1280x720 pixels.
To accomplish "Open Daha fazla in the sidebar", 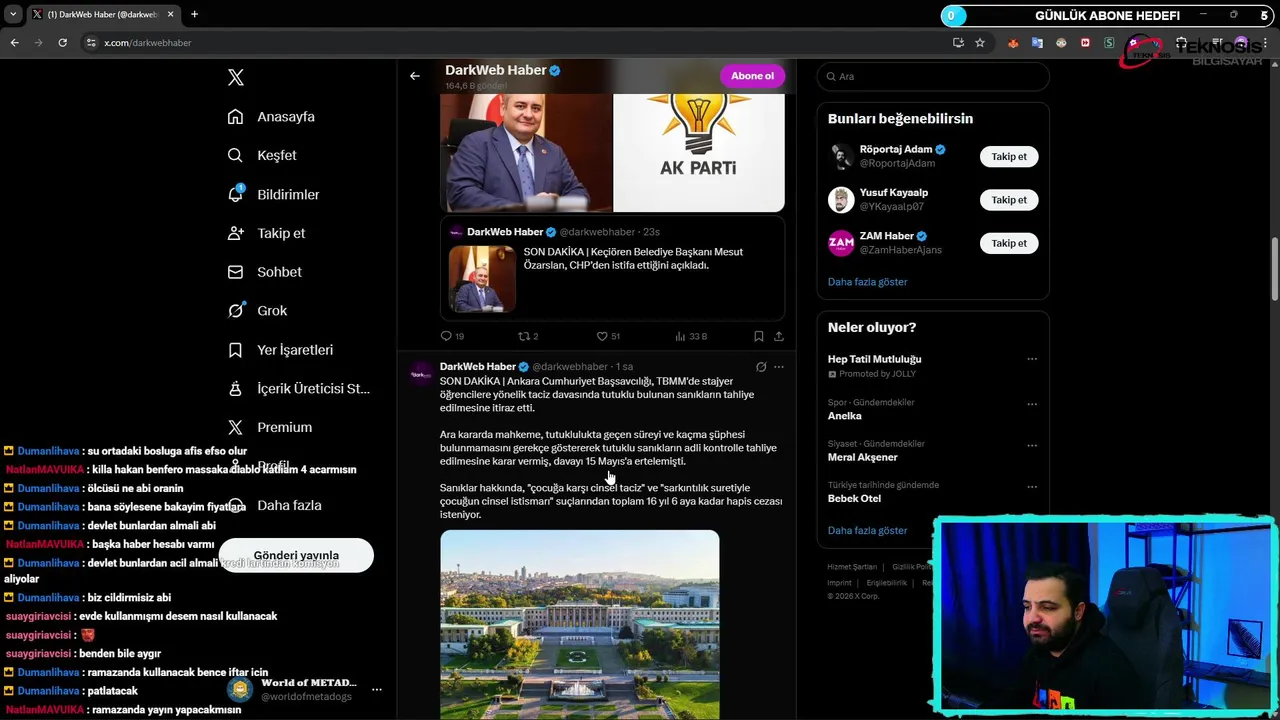I will coord(275,506).
